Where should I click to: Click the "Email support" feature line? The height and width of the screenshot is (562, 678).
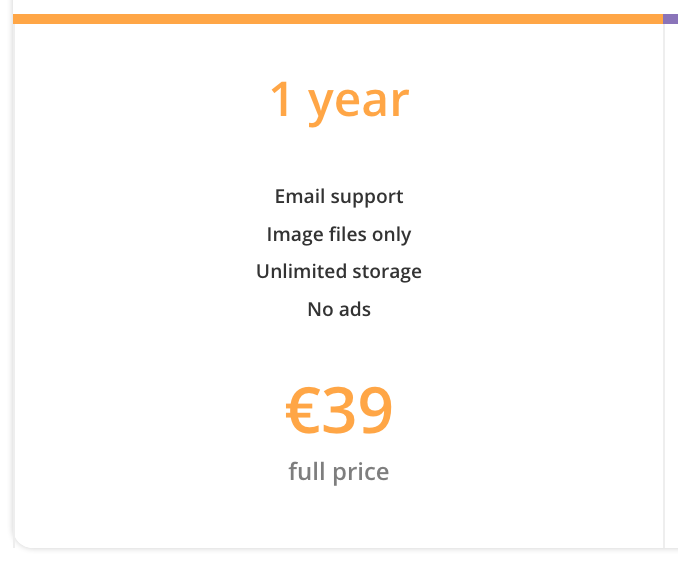coord(339,197)
